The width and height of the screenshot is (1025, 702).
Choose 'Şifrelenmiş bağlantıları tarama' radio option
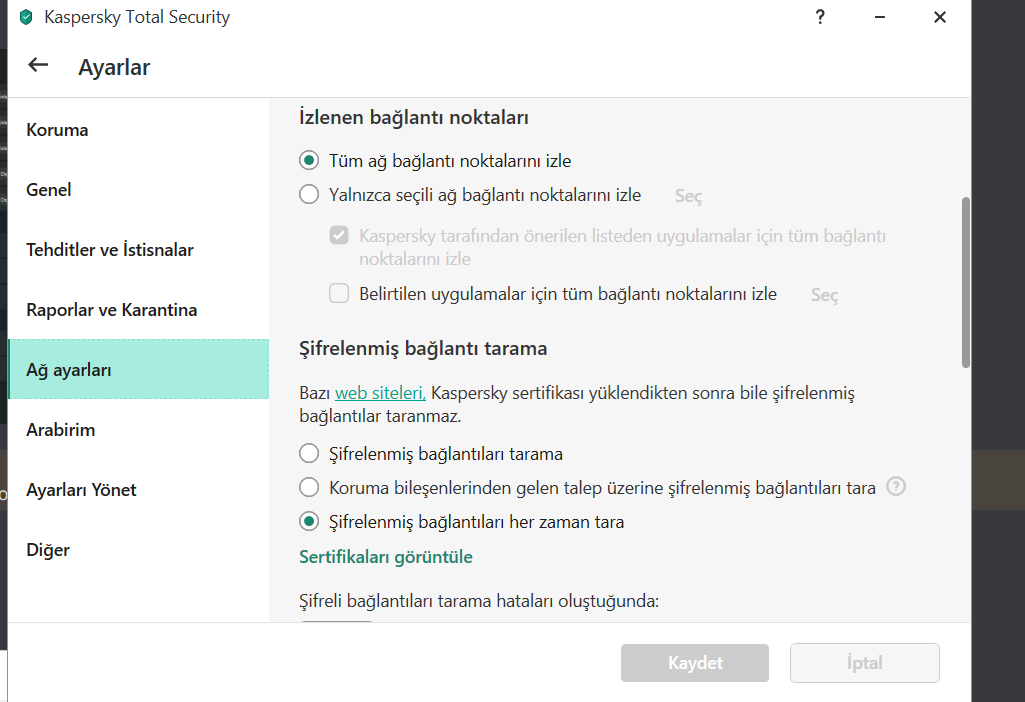coord(309,453)
